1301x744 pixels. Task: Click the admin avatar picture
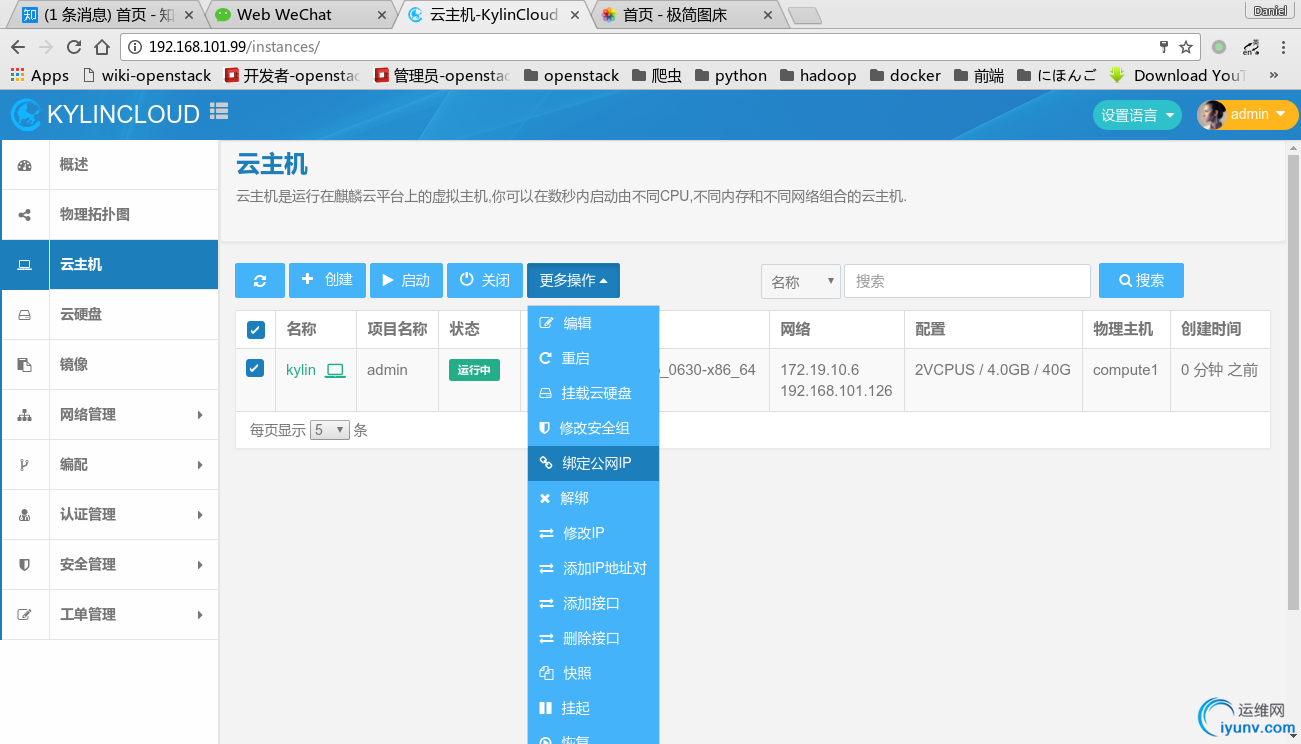point(1212,115)
